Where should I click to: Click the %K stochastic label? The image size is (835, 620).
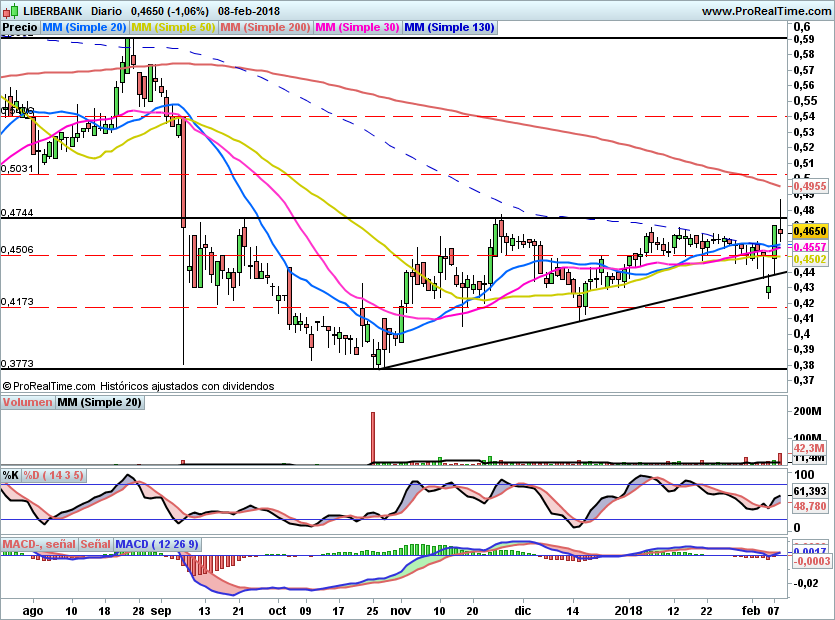coord(11,475)
